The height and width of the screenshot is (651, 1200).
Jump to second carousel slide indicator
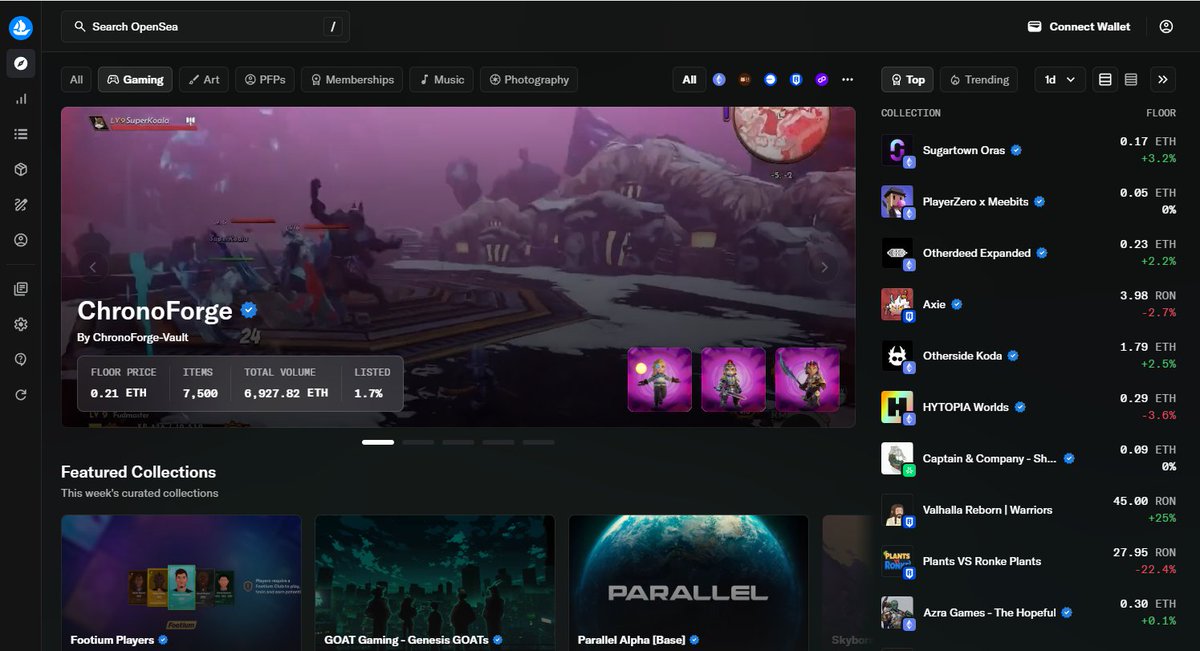coord(418,442)
